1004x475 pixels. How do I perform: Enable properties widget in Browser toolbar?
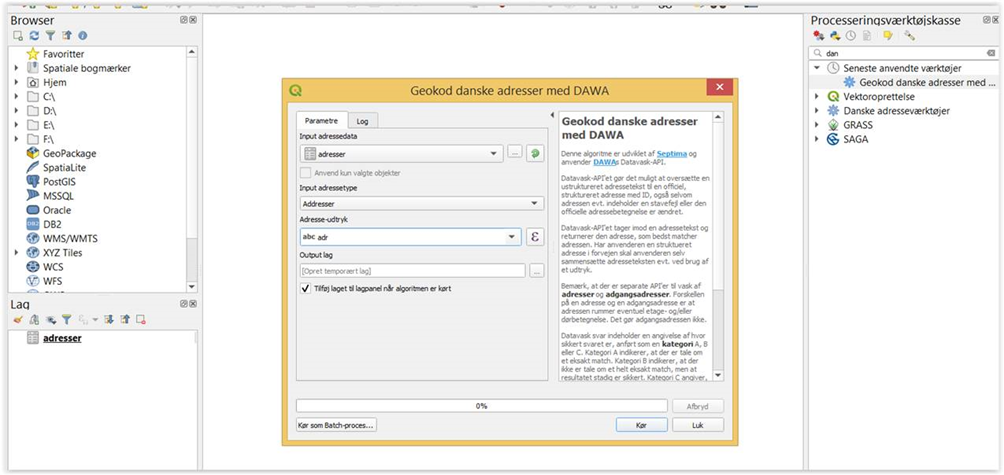pyautogui.click(x=83, y=36)
